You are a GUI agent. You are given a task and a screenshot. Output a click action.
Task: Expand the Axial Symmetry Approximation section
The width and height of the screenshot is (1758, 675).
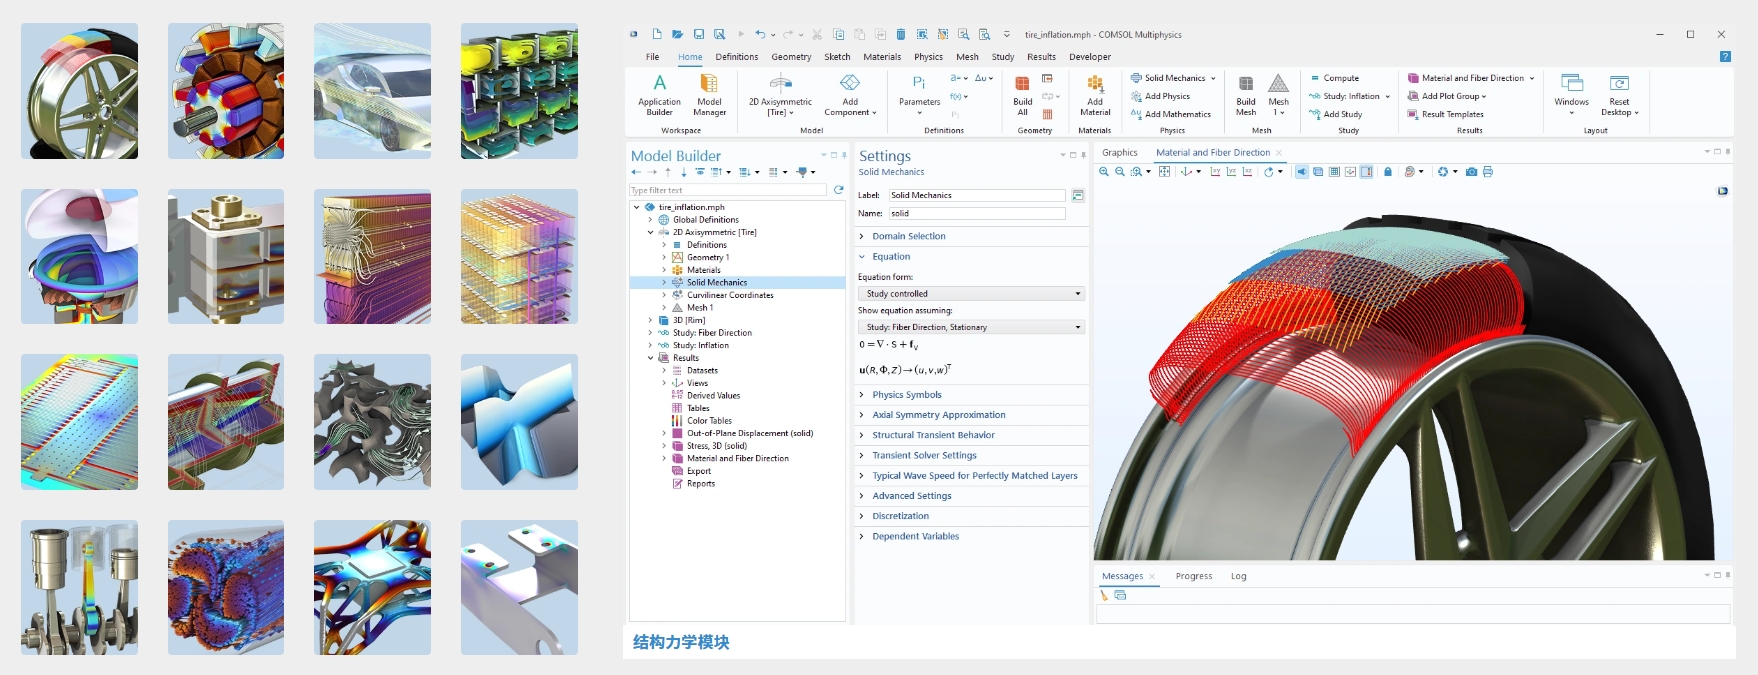tap(938, 415)
